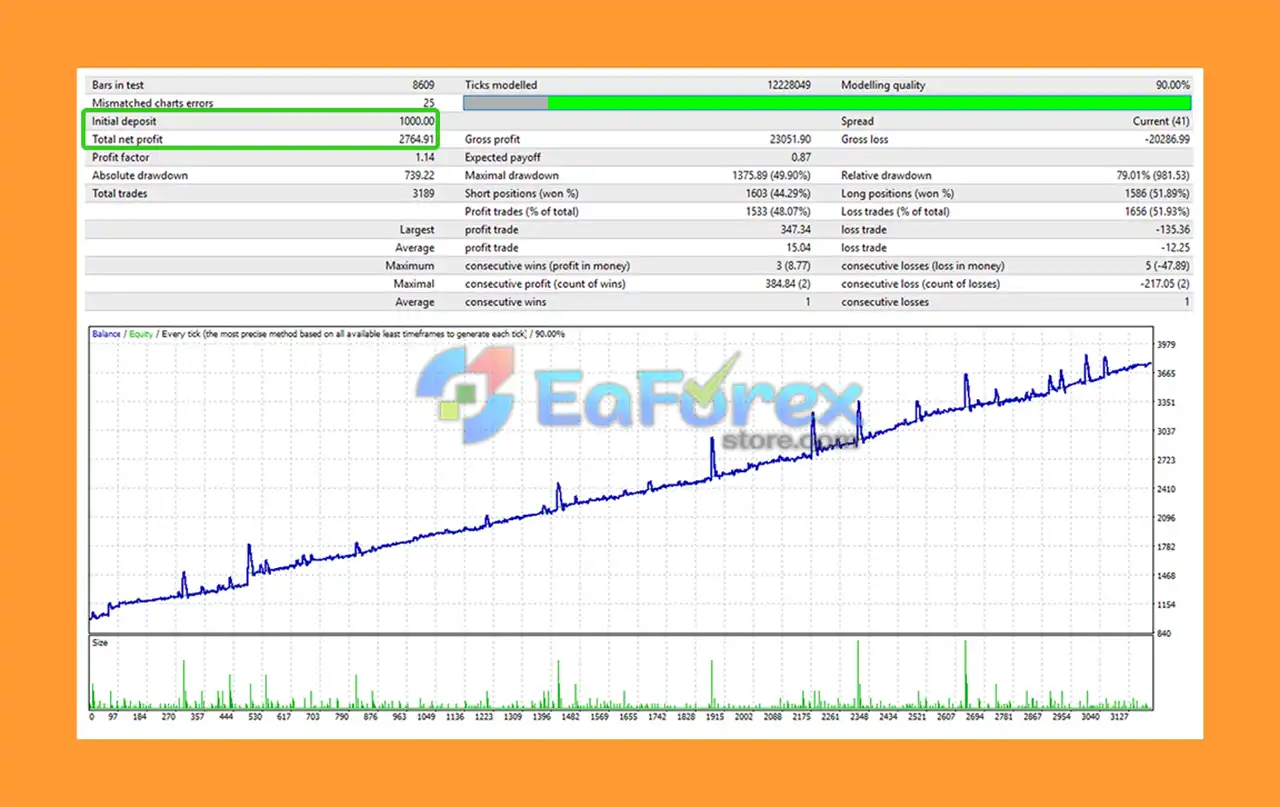Click the average consecutive losses value 1
The width and height of the screenshot is (1280, 807).
pyautogui.click(x=1187, y=302)
